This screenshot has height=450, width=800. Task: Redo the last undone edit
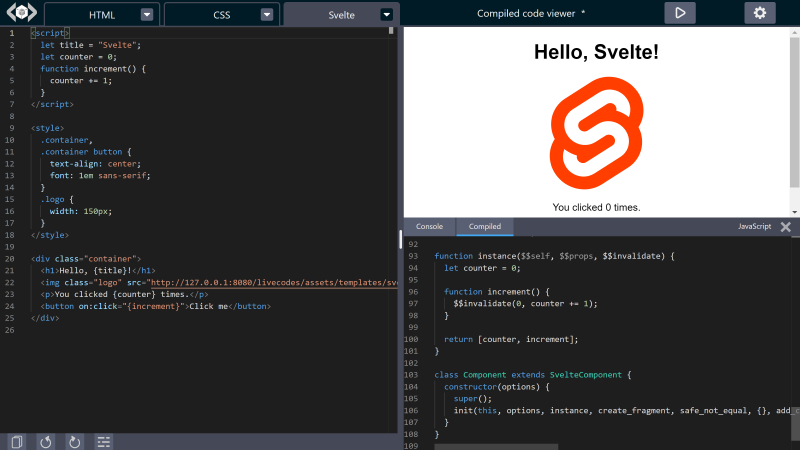[73, 441]
